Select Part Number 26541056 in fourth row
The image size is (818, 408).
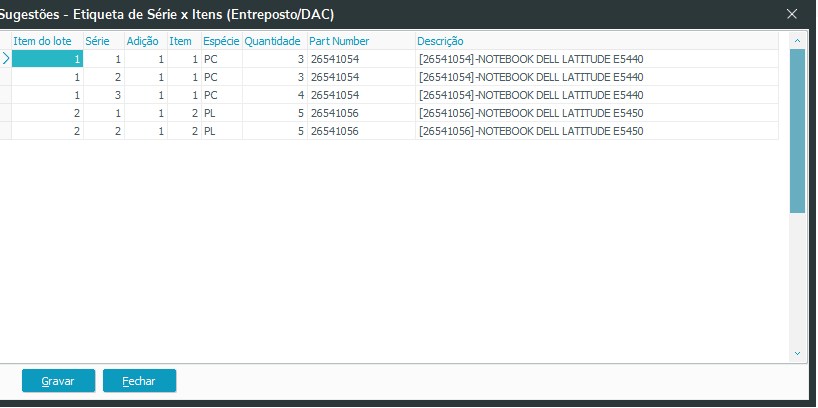[x=362, y=113]
